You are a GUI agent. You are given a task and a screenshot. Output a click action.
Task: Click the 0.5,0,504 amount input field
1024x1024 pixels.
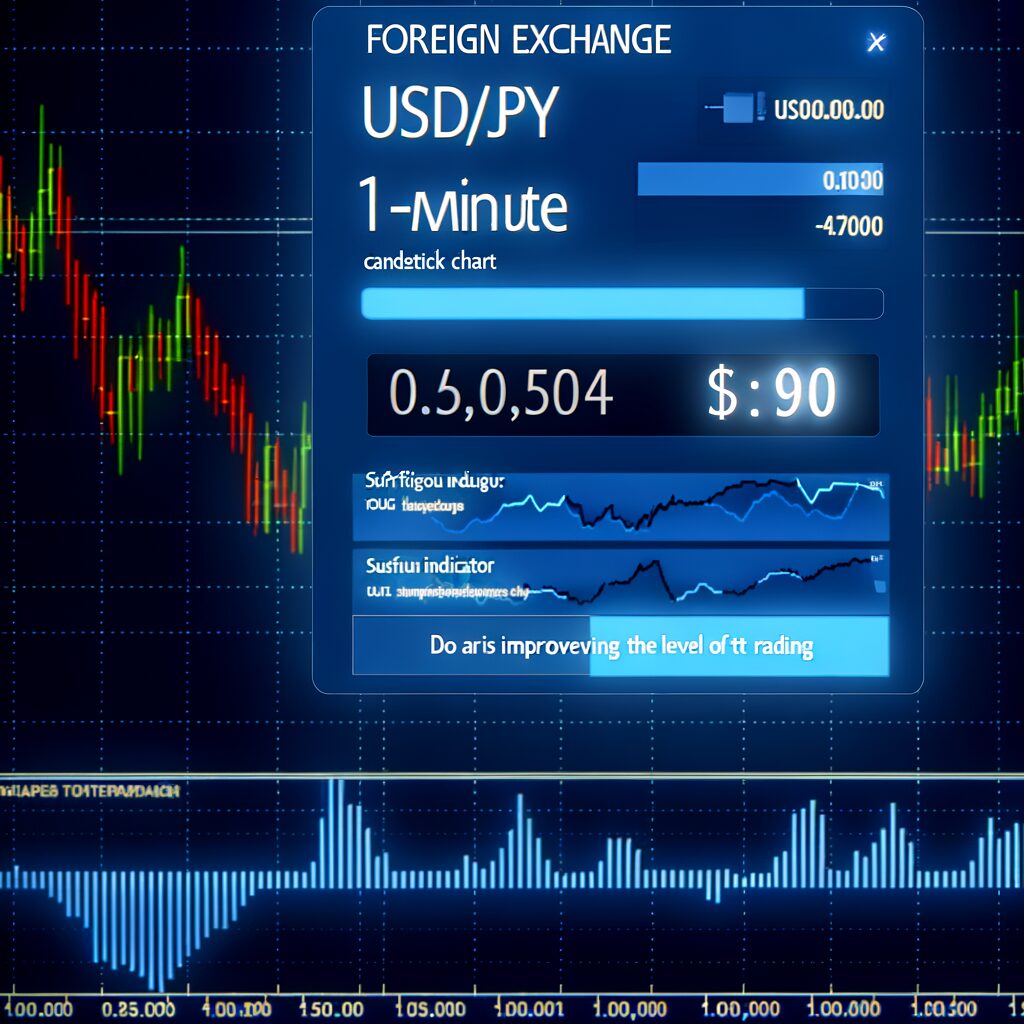(500, 394)
